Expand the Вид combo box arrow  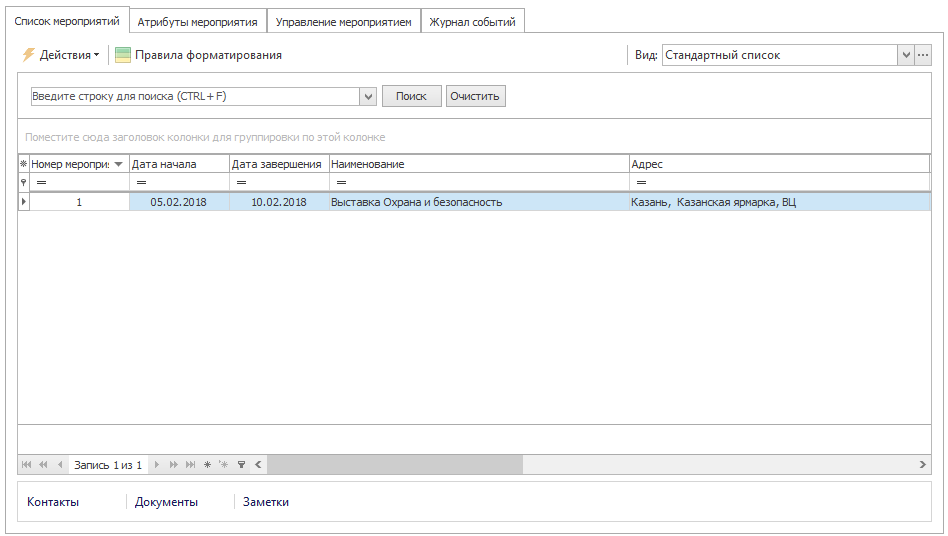[906, 55]
